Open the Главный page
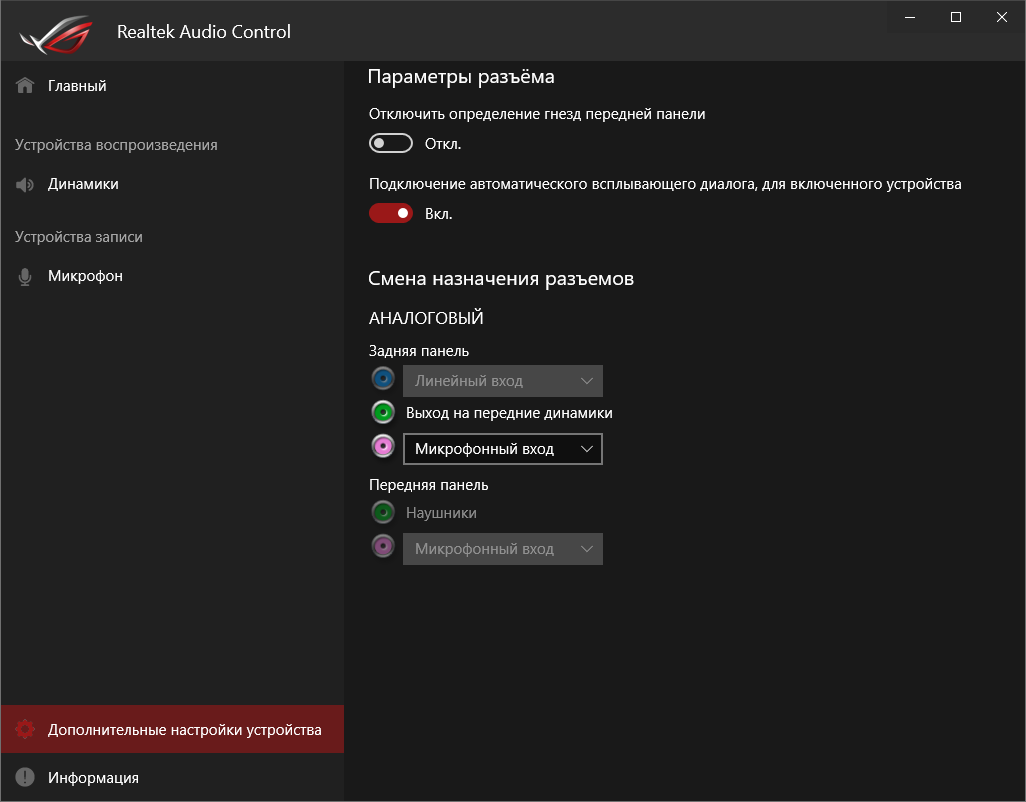Screen dimensions: 1026x802 coord(173,86)
